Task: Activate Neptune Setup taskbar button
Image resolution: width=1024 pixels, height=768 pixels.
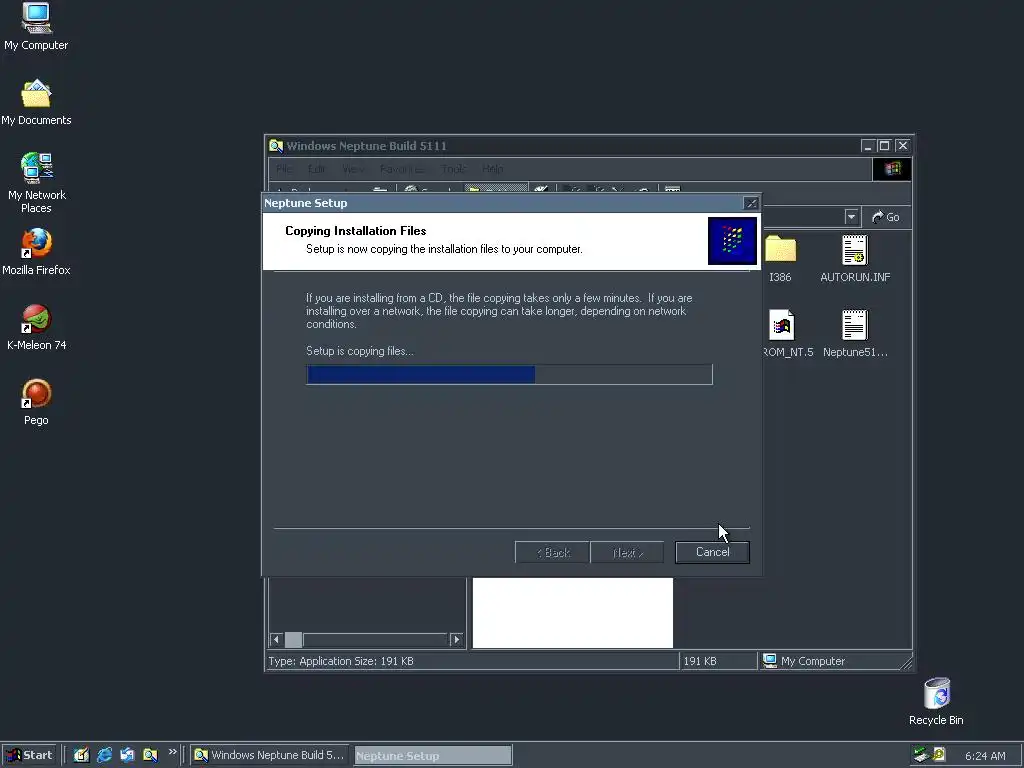Action: (432, 756)
